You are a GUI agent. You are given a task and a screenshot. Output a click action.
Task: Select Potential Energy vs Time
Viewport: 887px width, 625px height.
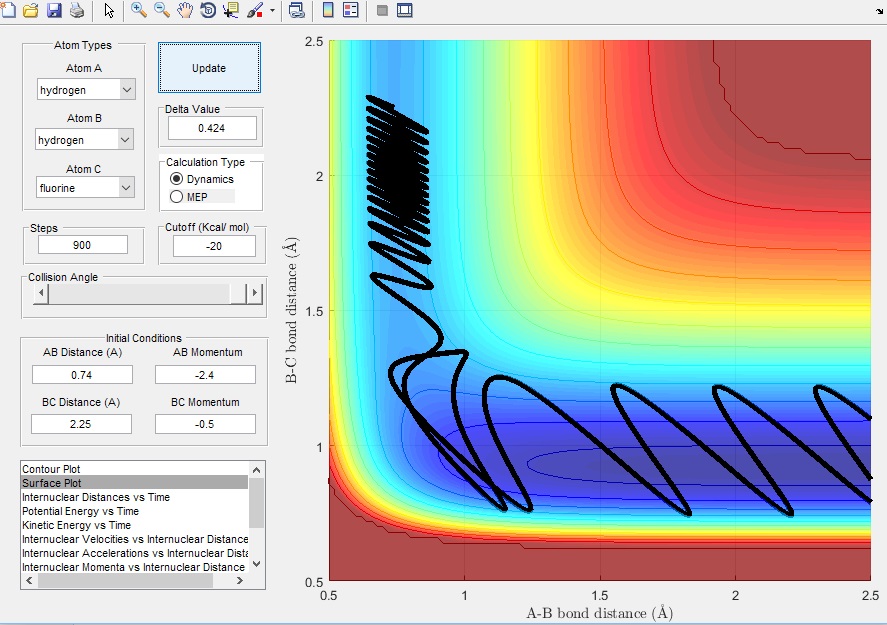pyautogui.click(x=135, y=511)
